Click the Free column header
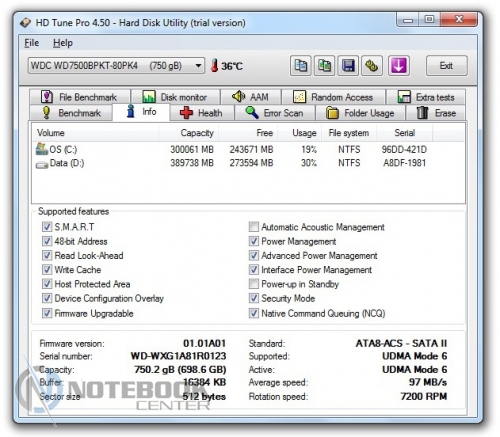Viewport: 500px width, 437px height. tap(248, 133)
